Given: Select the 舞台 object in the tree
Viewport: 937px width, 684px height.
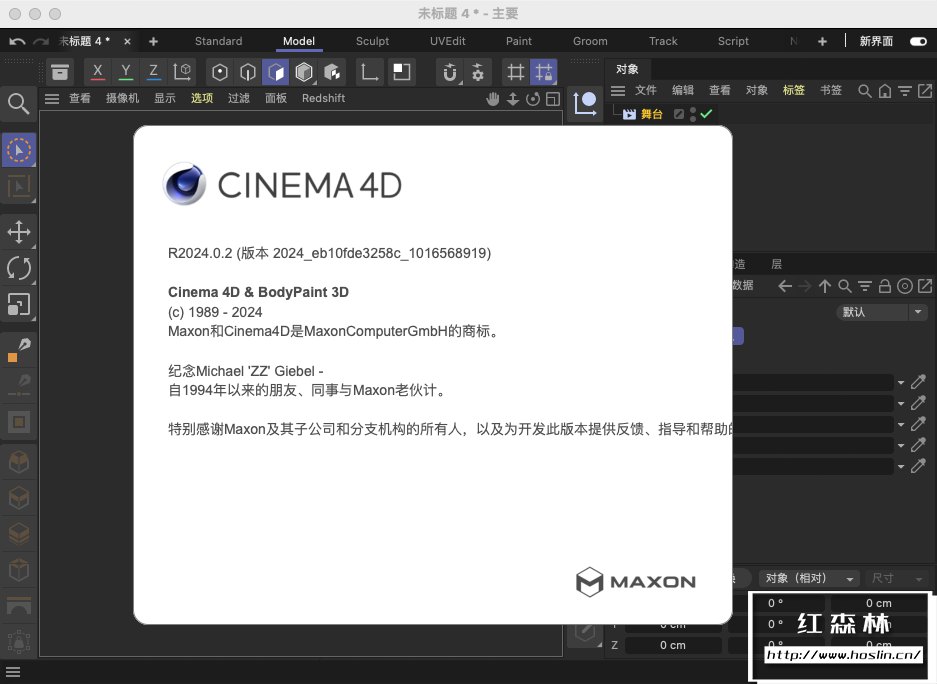Looking at the screenshot, I should click(x=651, y=114).
